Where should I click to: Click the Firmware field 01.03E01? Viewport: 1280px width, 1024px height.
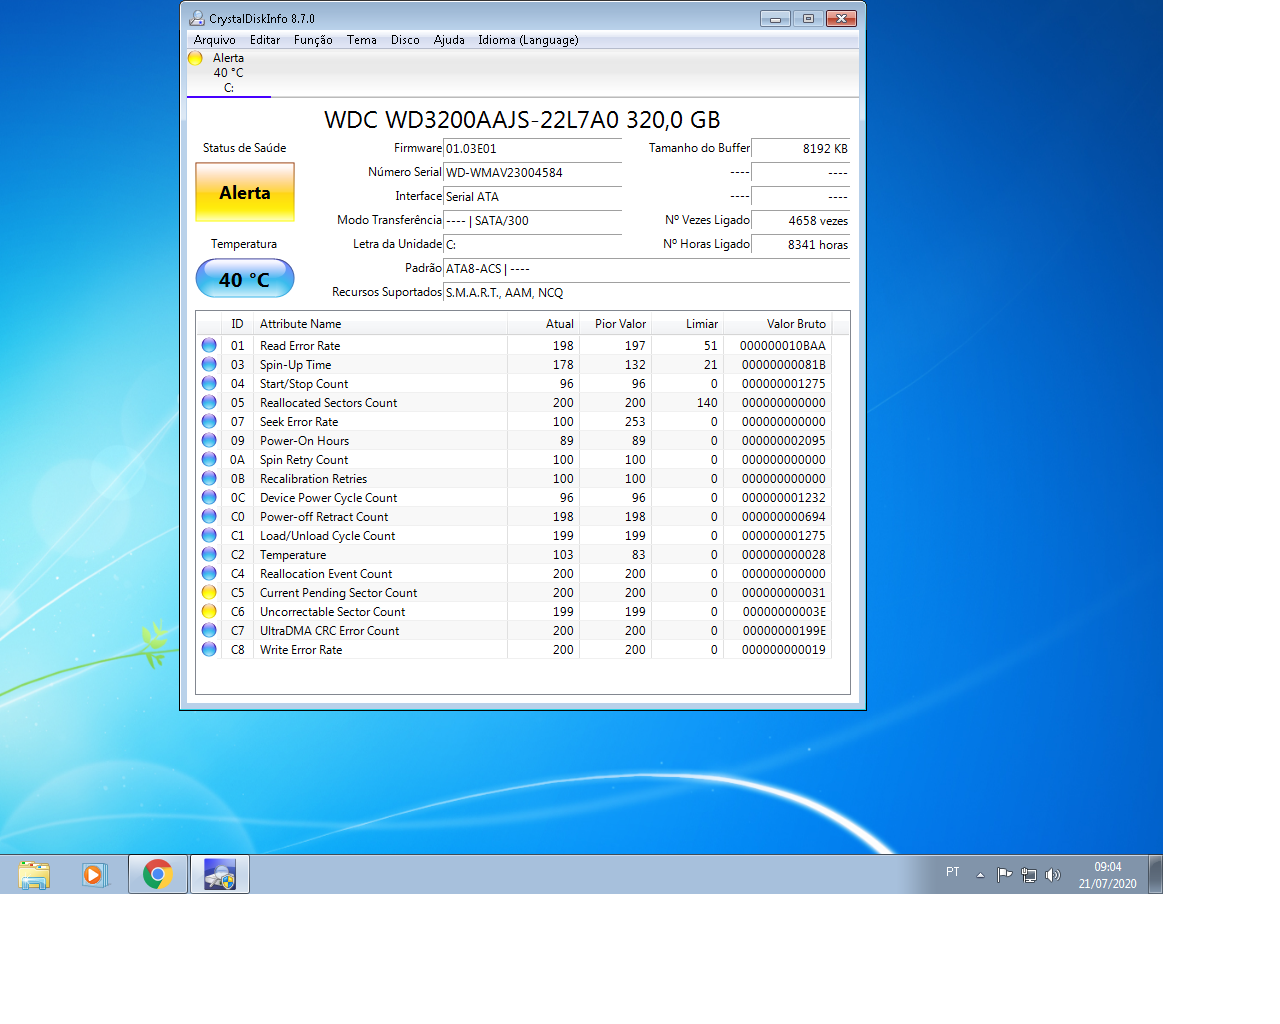[532, 148]
